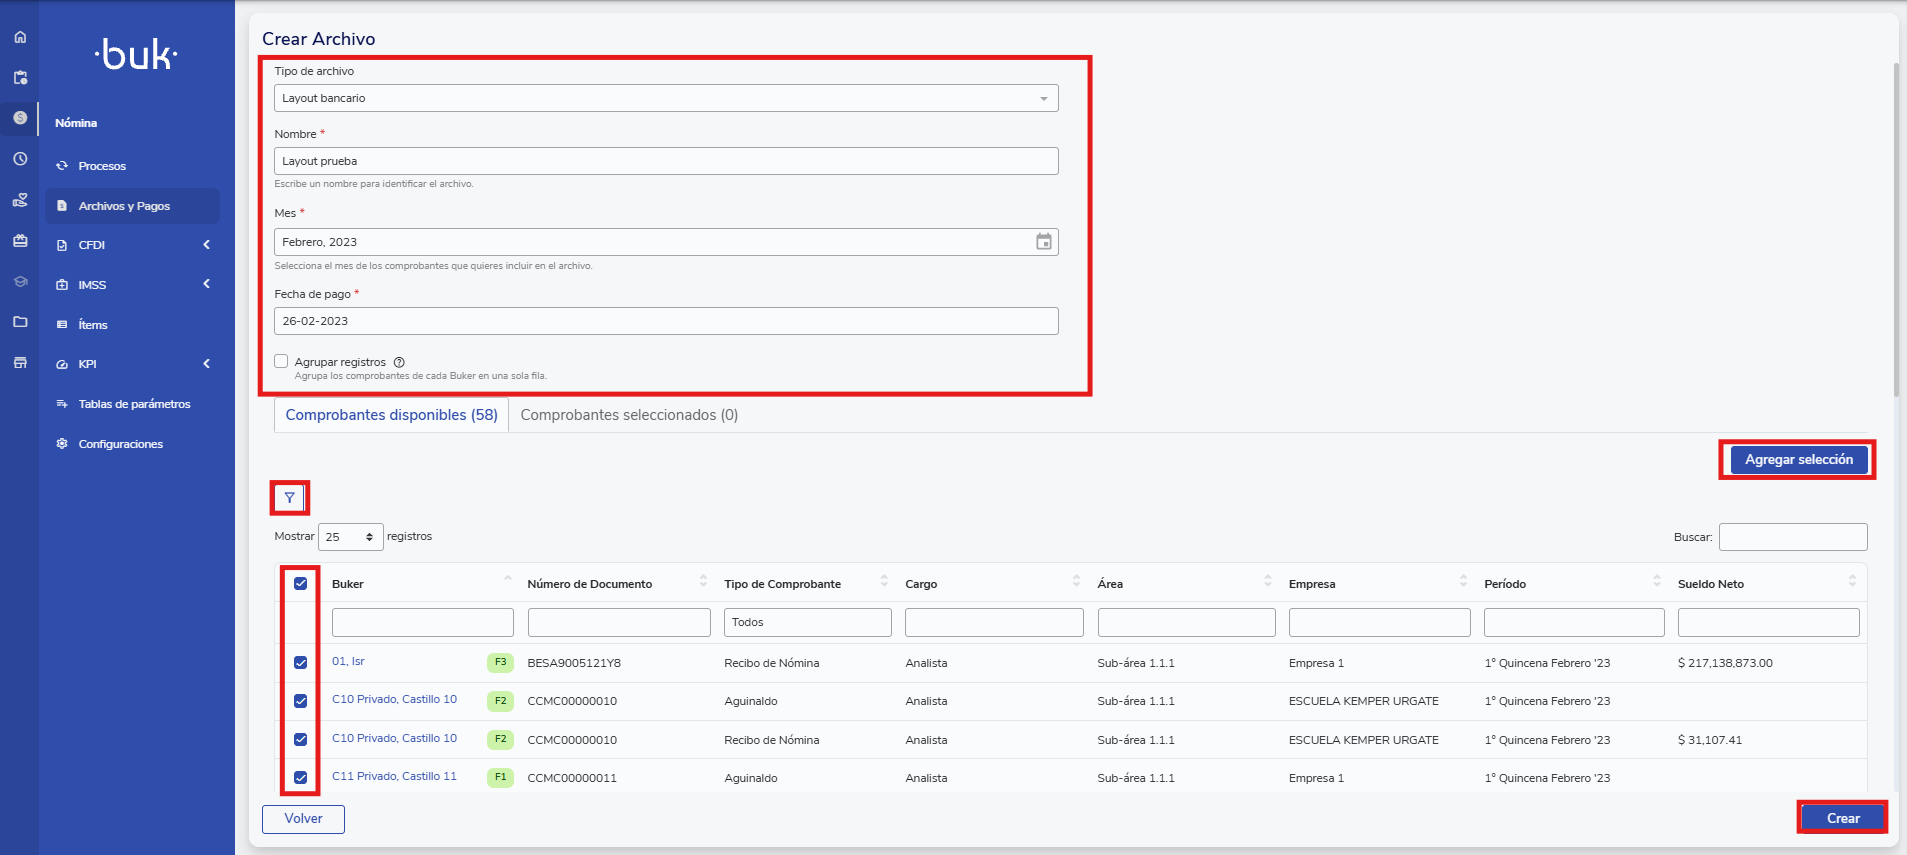Image resolution: width=1907 pixels, height=855 pixels.
Task: Open the calendar icon in the Mes field
Action: coord(1043,242)
